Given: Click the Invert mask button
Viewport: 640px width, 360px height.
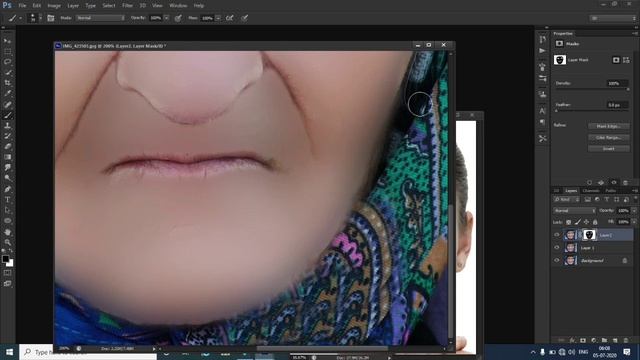Looking at the screenshot, I should click(x=609, y=149).
